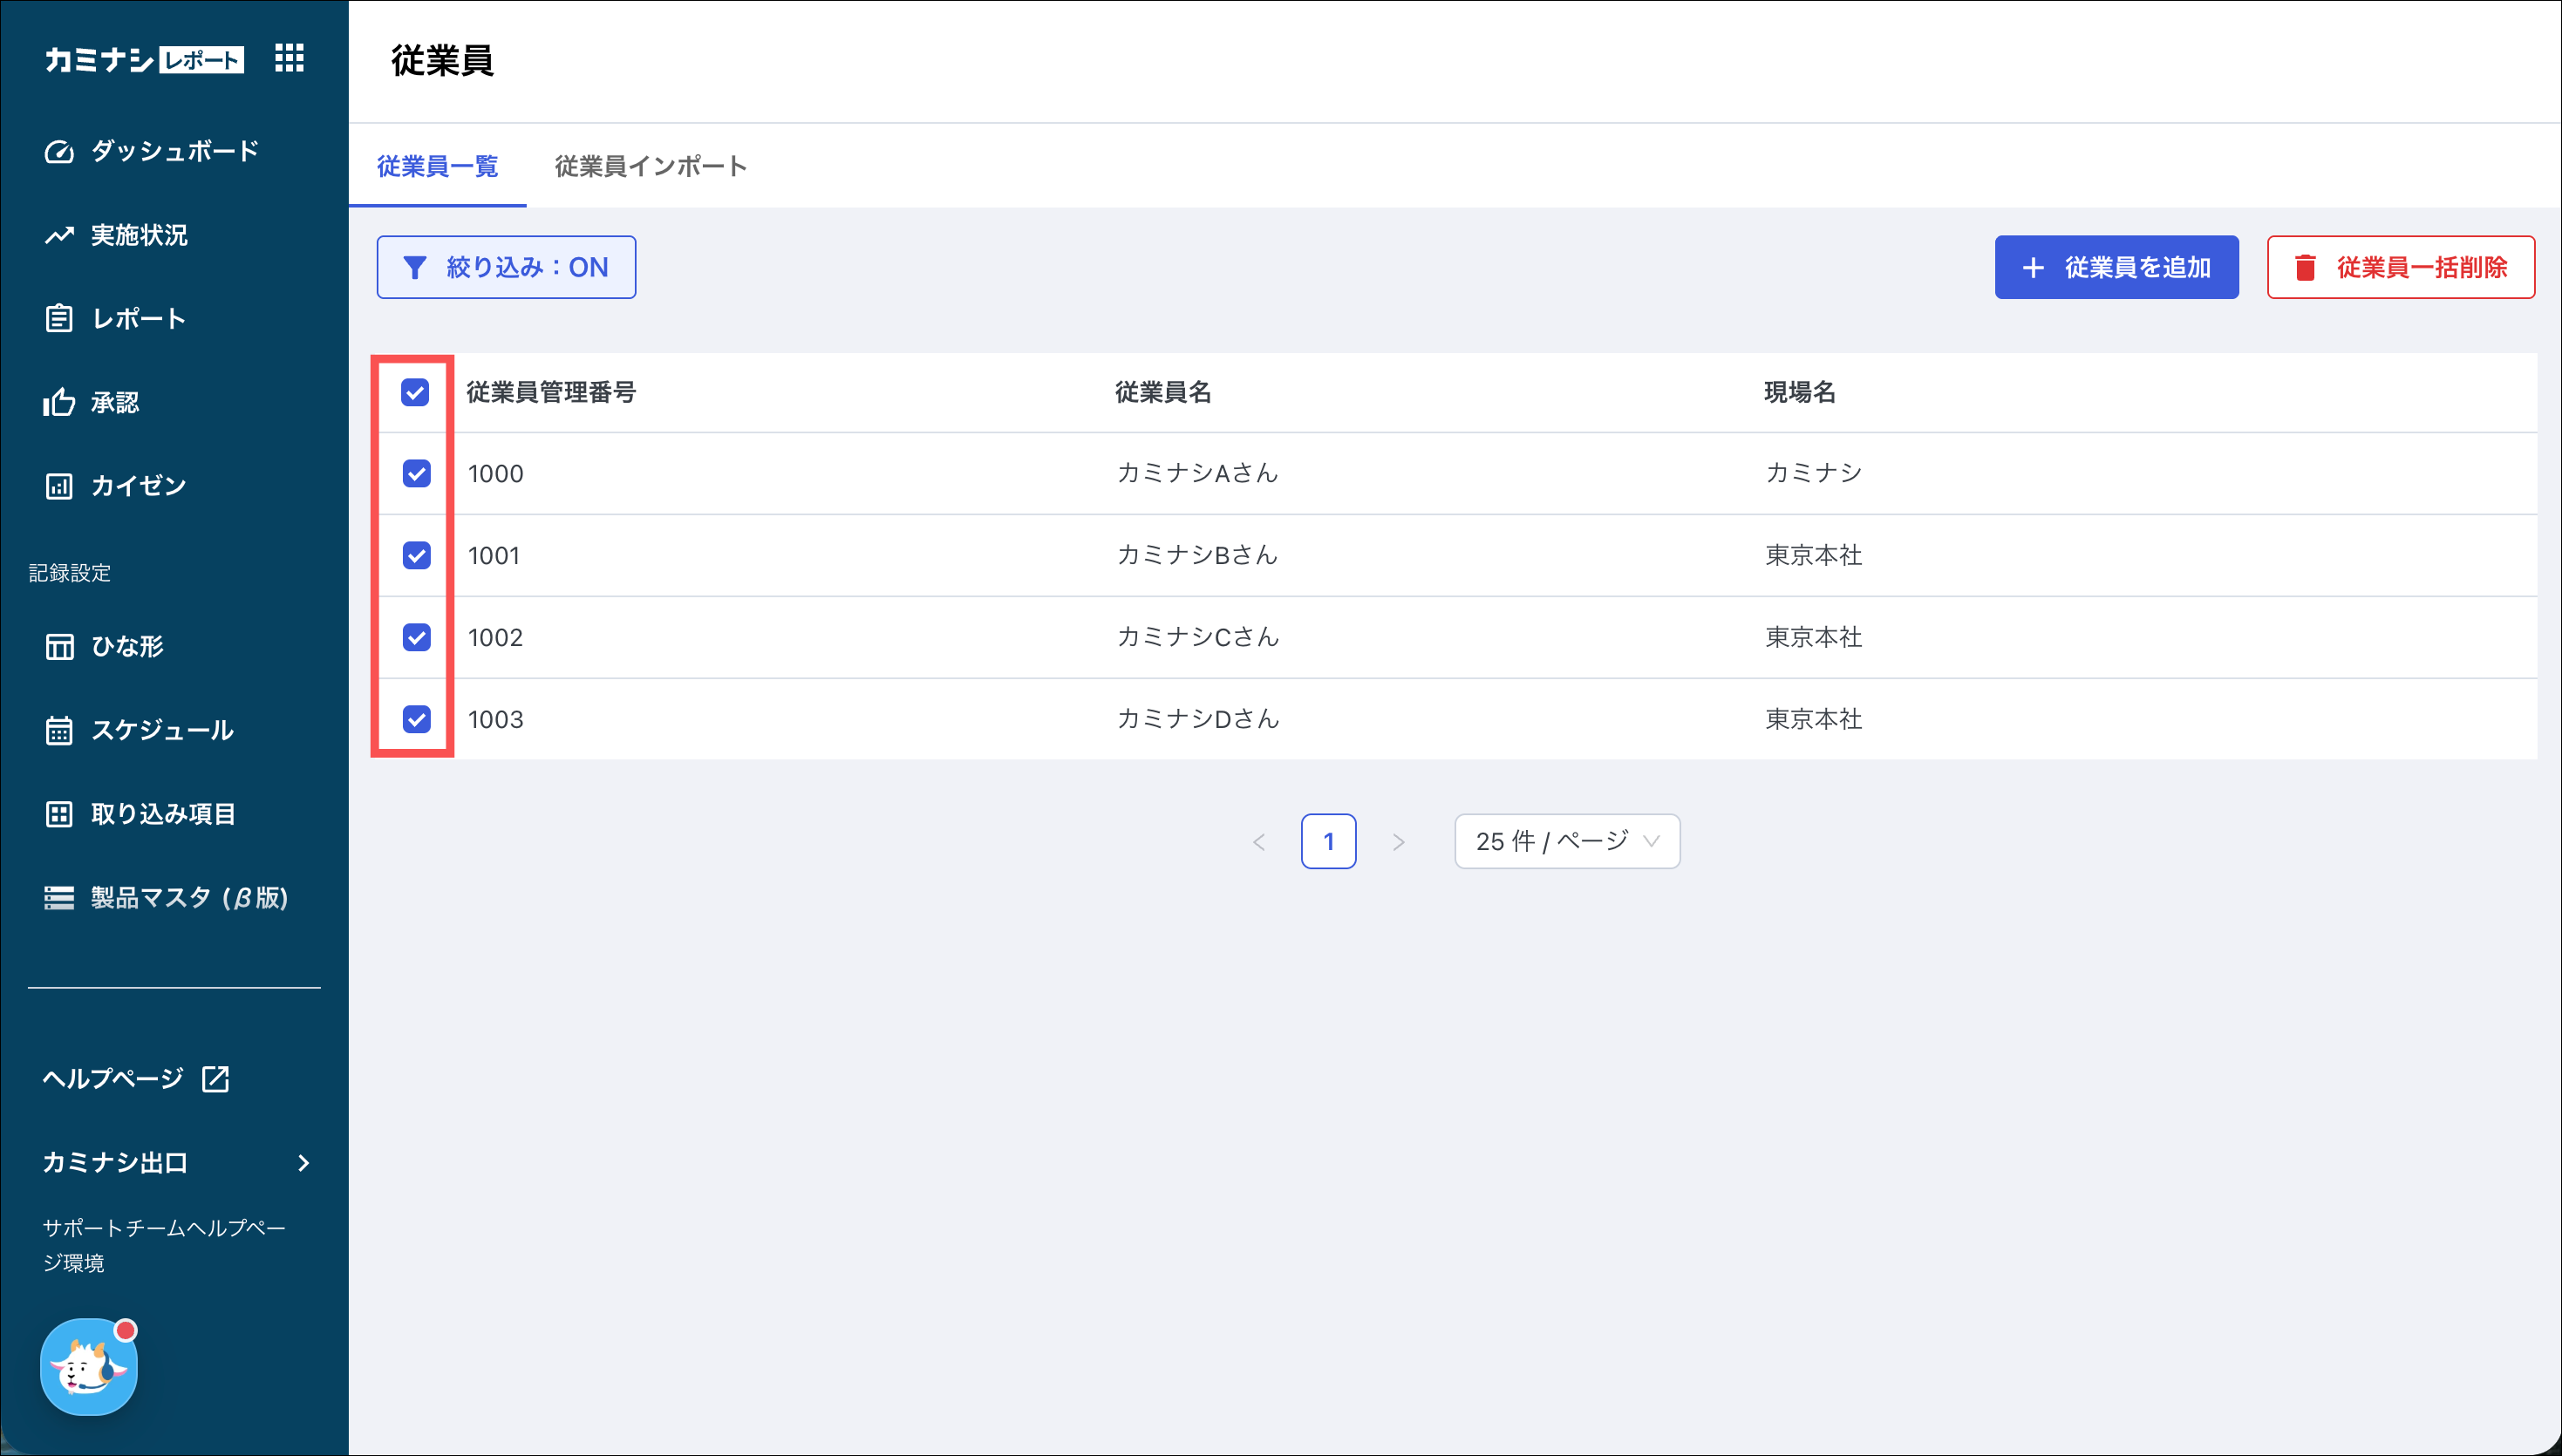Uncheck the checkbox for employee 1000
This screenshot has height=1456, width=2562.
click(416, 473)
